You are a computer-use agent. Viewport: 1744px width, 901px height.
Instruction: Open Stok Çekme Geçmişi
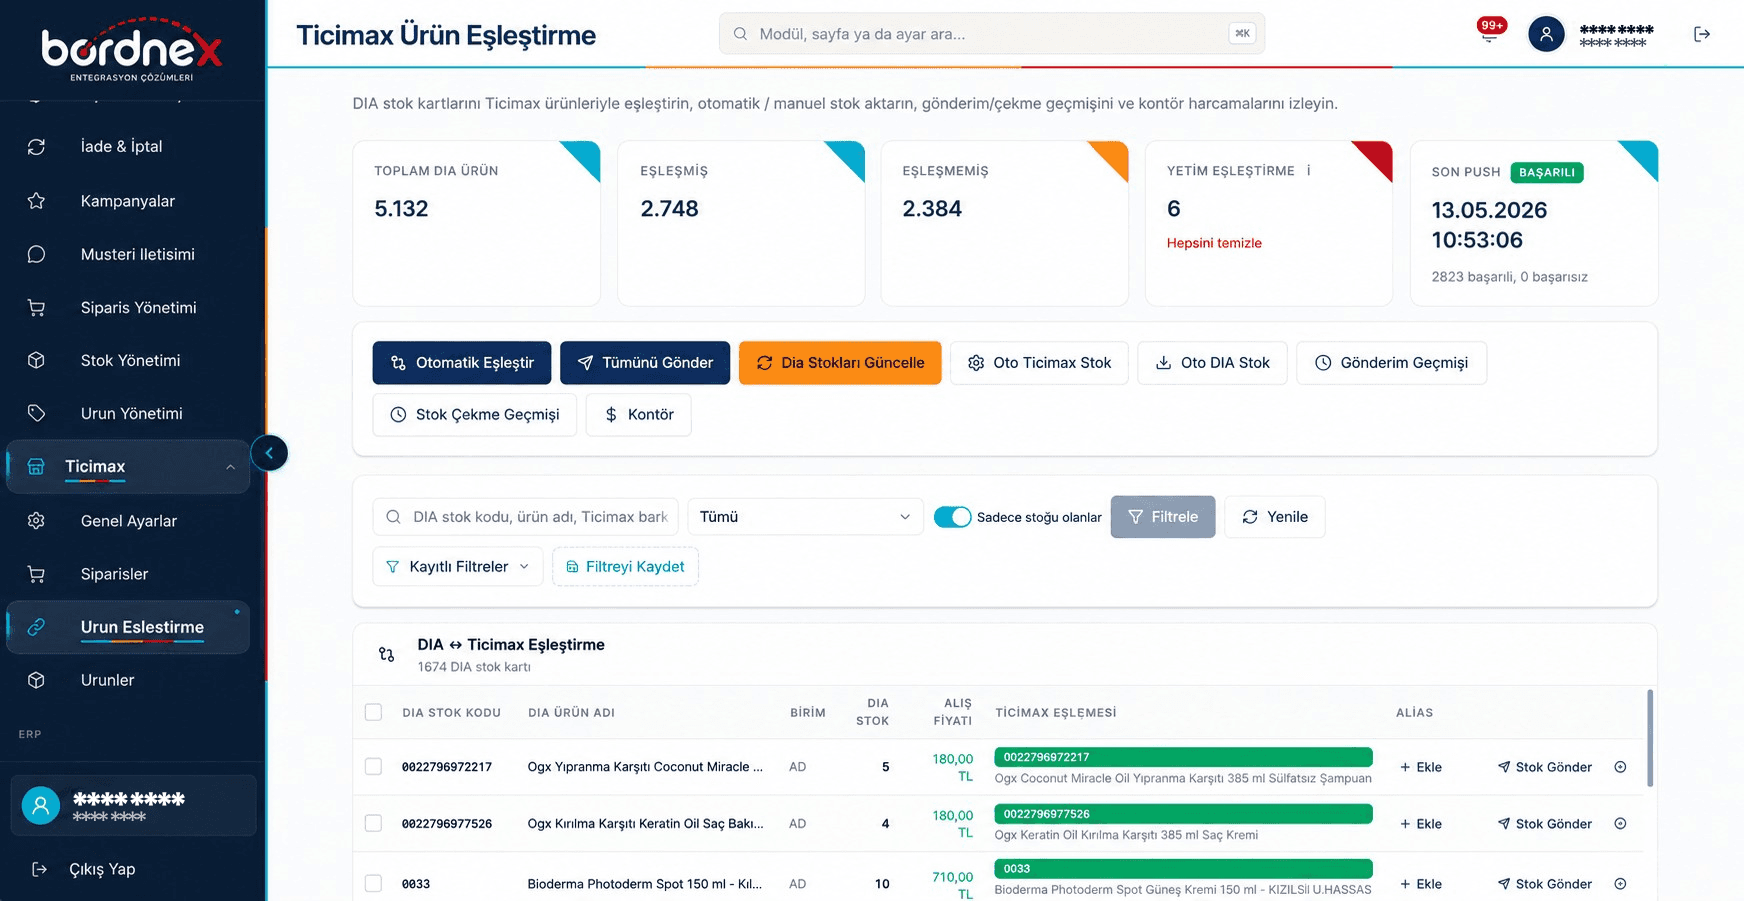point(475,415)
